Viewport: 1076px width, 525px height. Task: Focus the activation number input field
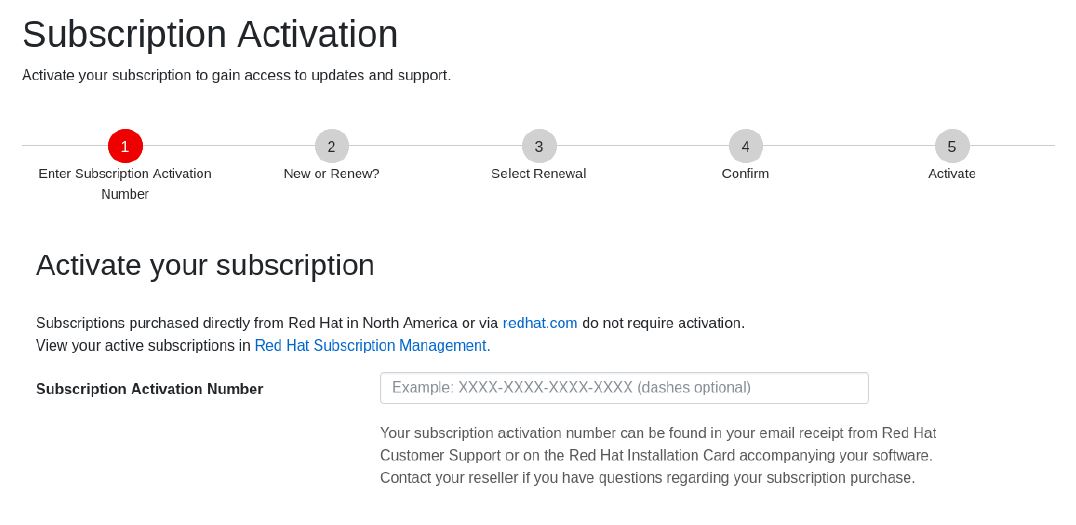click(x=624, y=388)
